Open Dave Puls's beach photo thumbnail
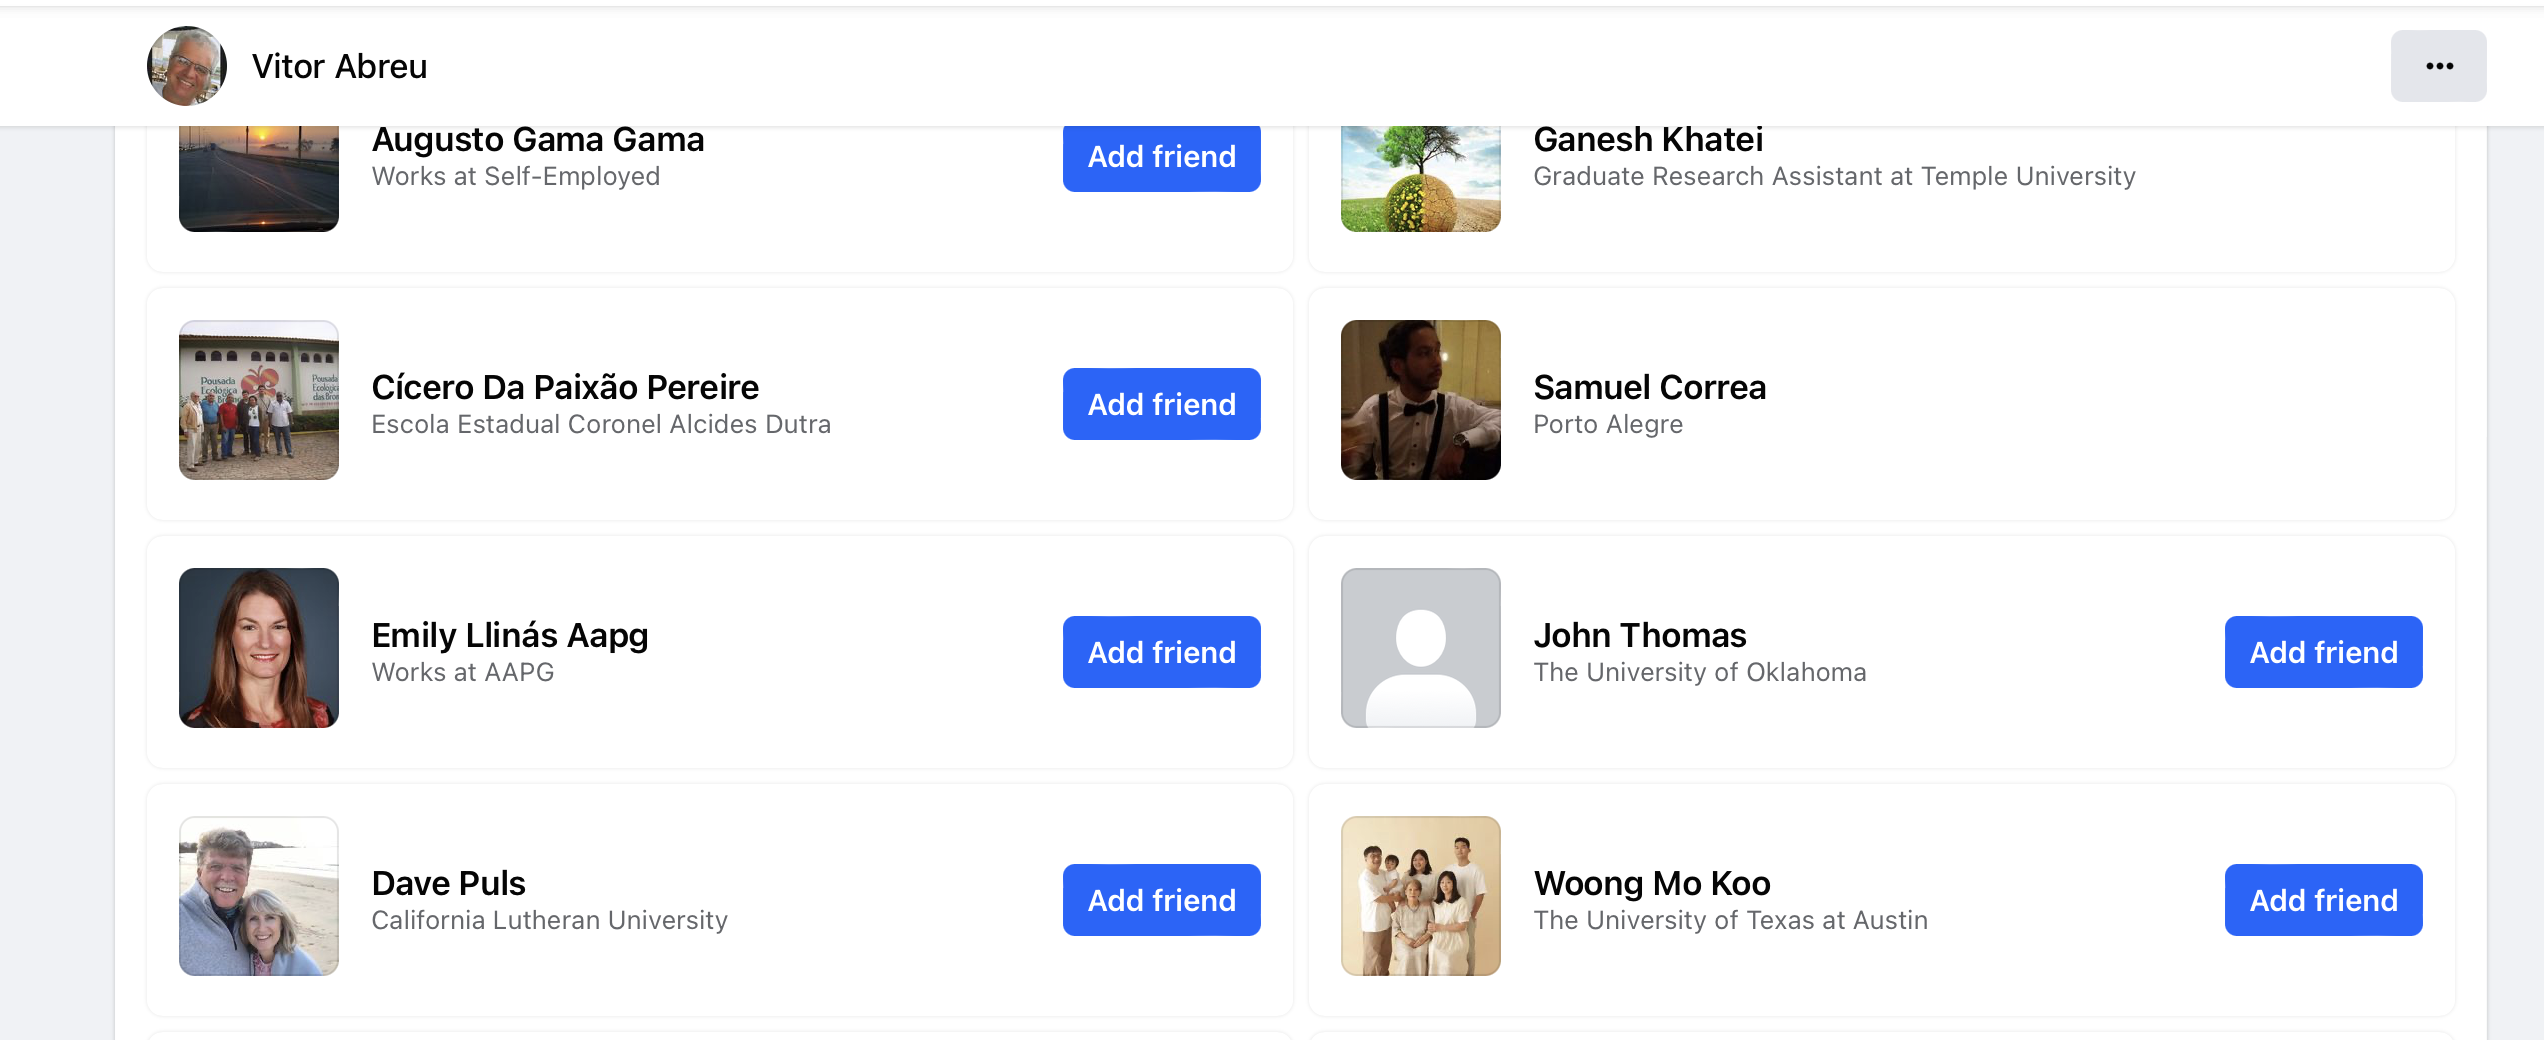The height and width of the screenshot is (1040, 2544). (259, 896)
